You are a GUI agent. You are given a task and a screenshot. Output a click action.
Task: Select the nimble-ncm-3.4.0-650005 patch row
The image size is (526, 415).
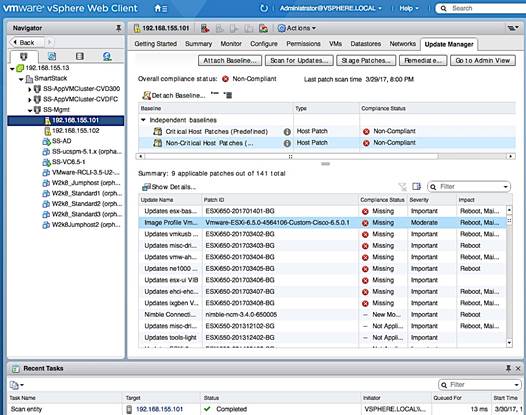coord(322,315)
